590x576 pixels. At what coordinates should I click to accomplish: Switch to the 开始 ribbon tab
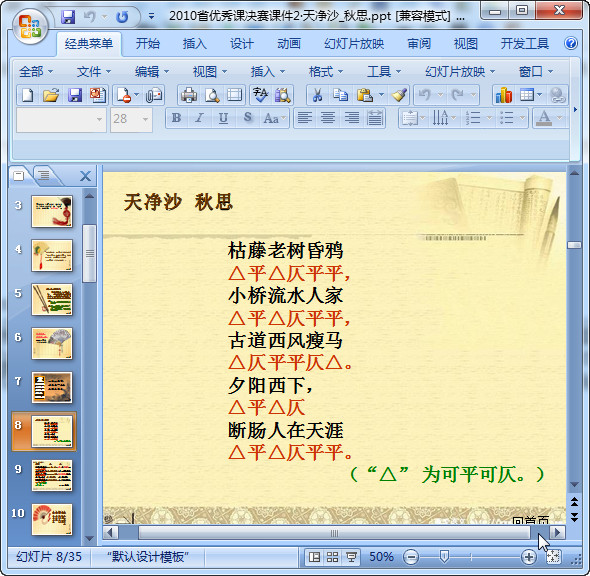(x=148, y=44)
